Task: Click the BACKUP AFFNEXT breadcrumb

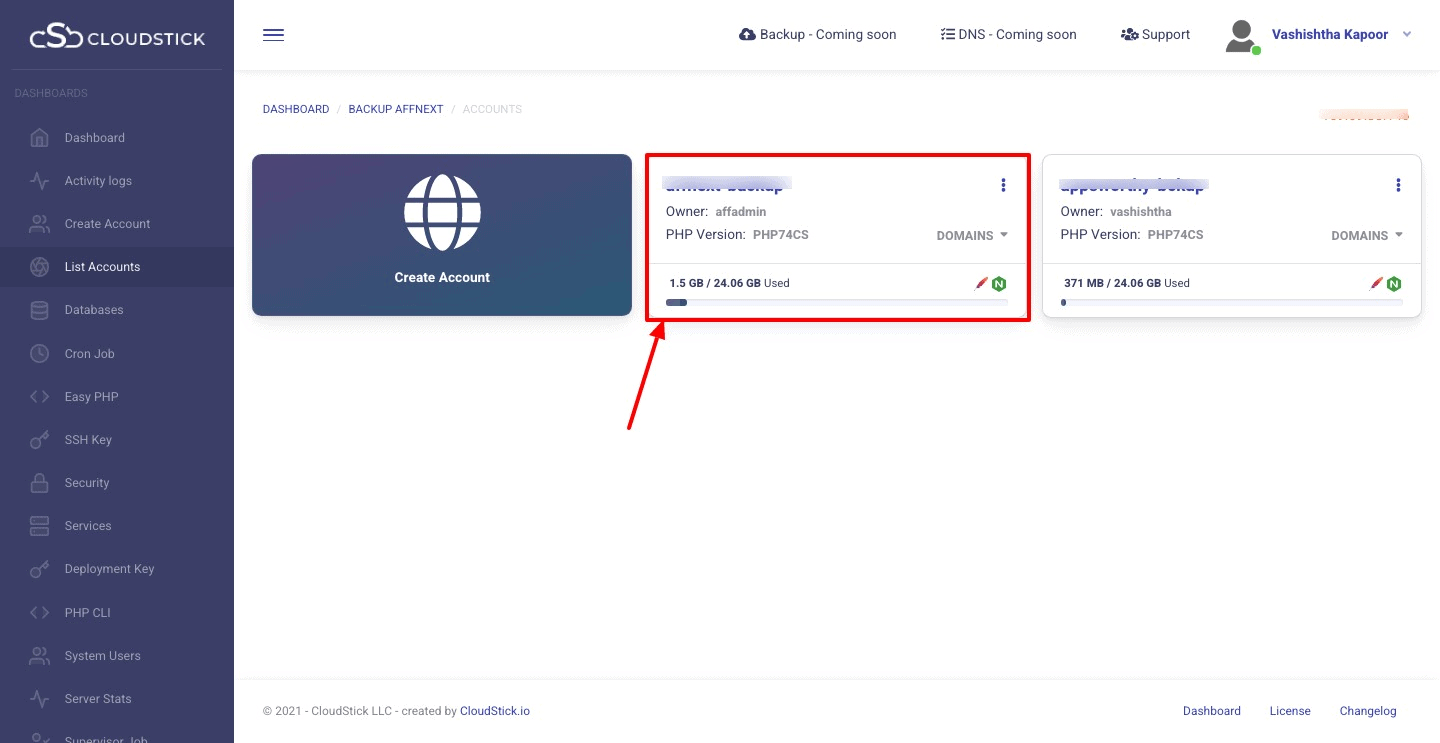Action: (395, 109)
